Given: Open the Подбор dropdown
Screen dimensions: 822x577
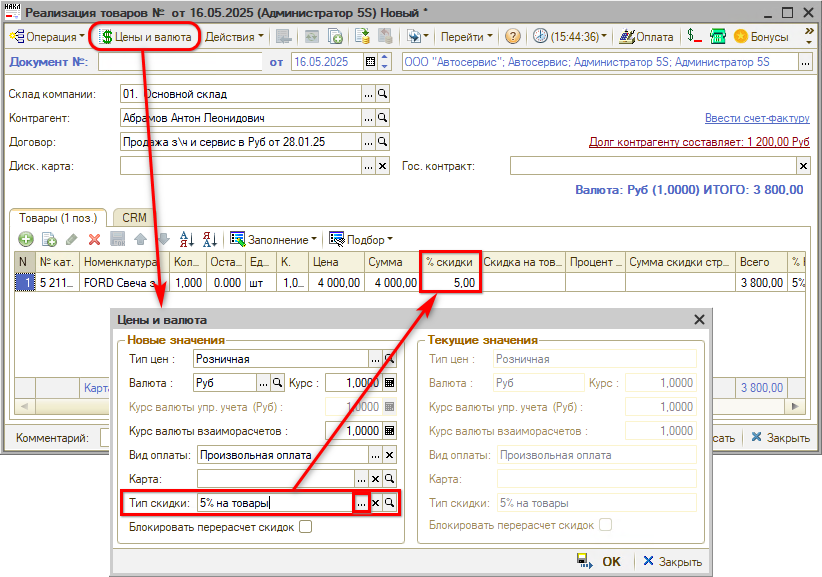Looking at the screenshot, I should click(361, 239).
